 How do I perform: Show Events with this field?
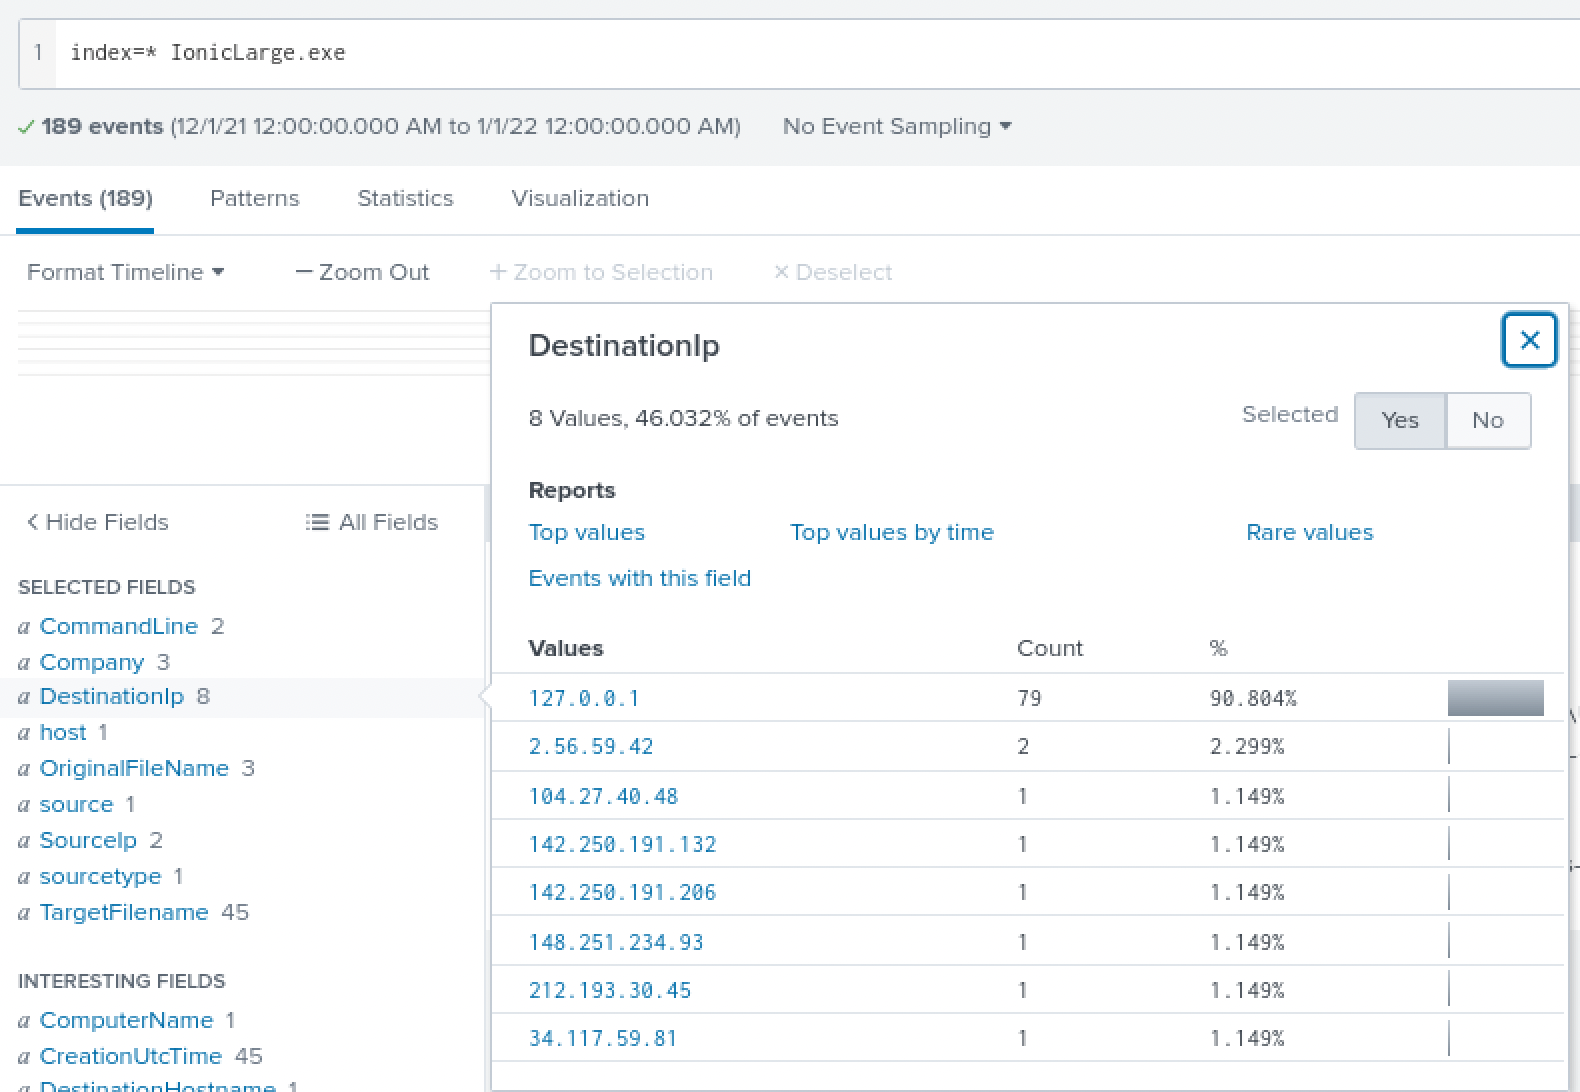click(x=640, y=578)
